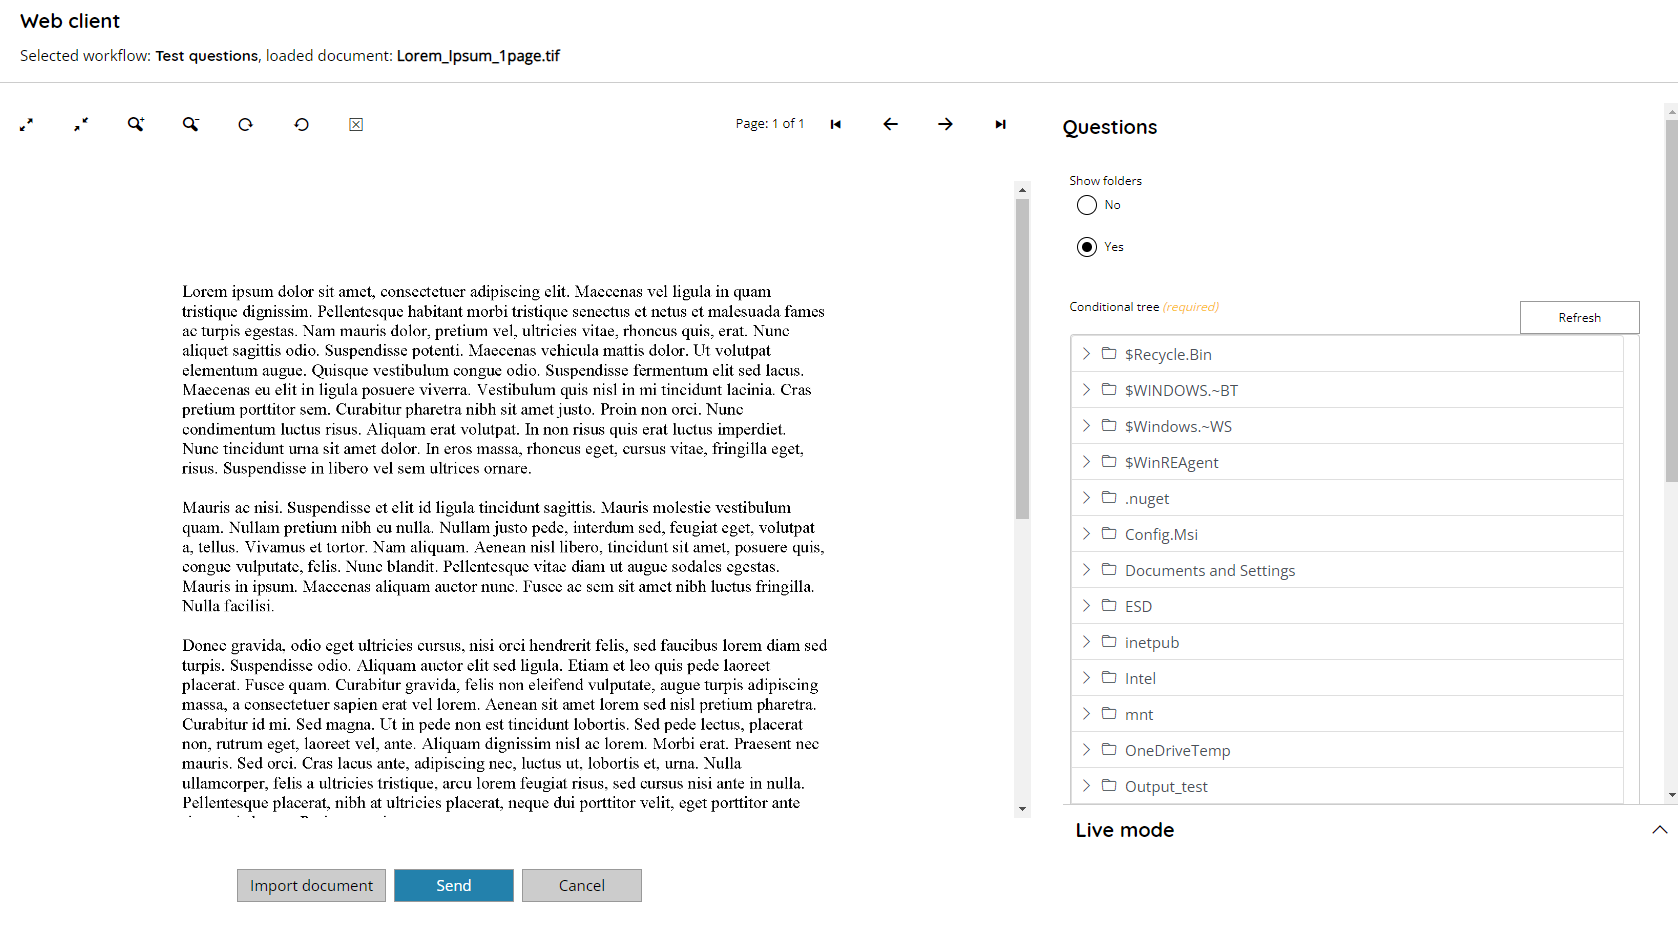
Task: Toggle the Show folders option to No
Action: tap(1087, 205)
